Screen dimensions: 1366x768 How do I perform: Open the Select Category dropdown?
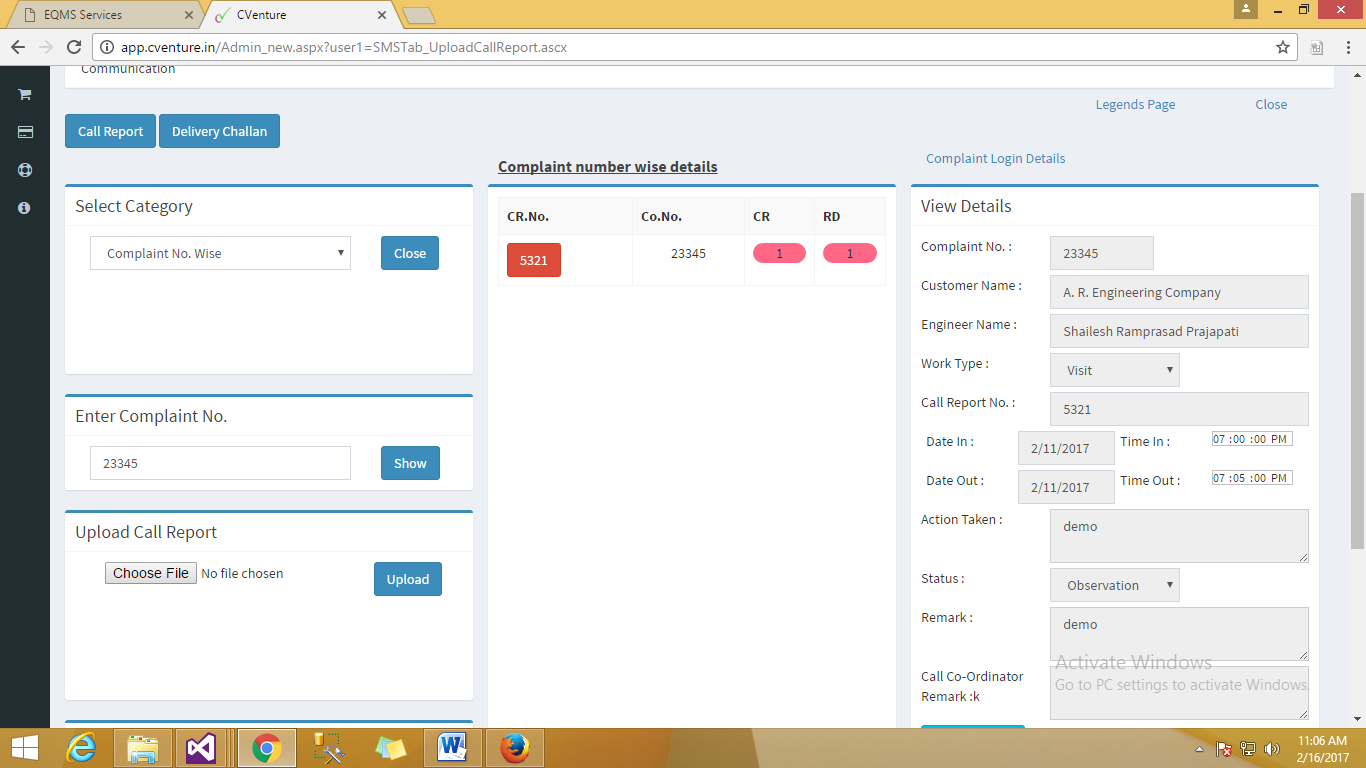(220, 254)
